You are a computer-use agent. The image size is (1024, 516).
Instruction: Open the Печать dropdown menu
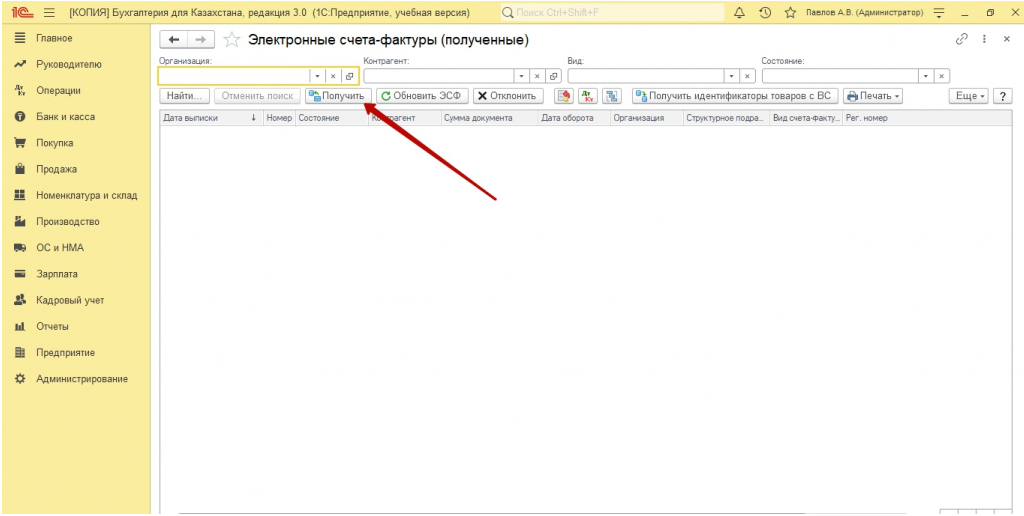pos(873,96)
